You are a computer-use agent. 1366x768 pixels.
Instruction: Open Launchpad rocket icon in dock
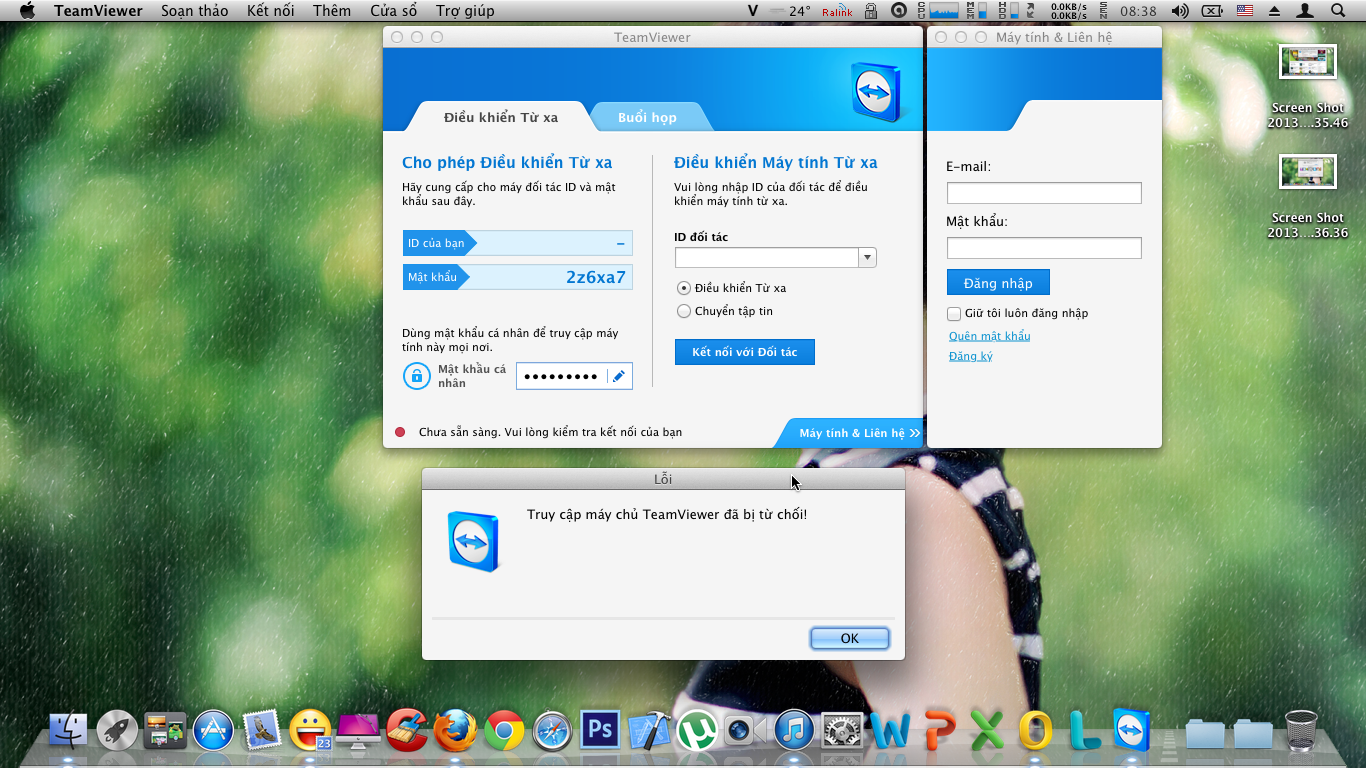tap(117, 732)
